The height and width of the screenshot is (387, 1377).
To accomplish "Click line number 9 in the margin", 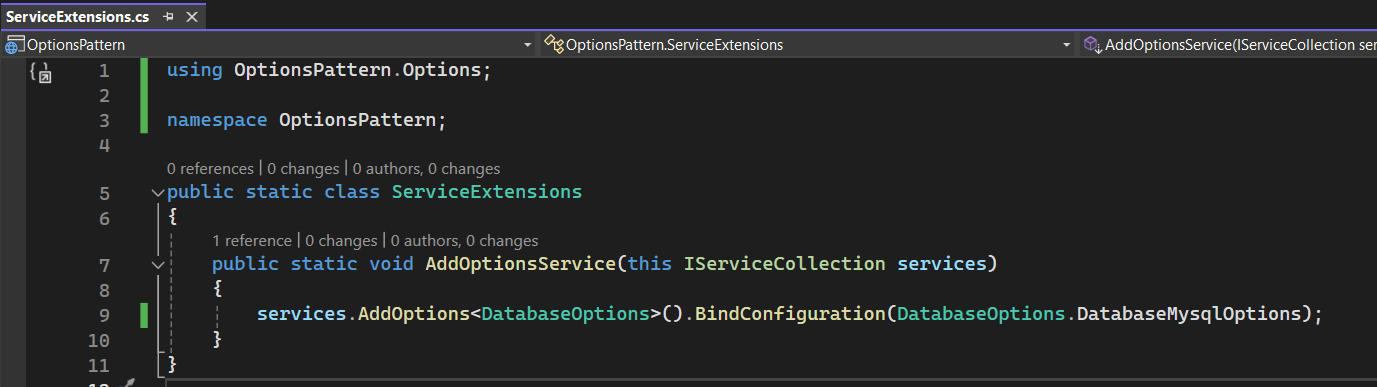I will [x=105, y=314].
